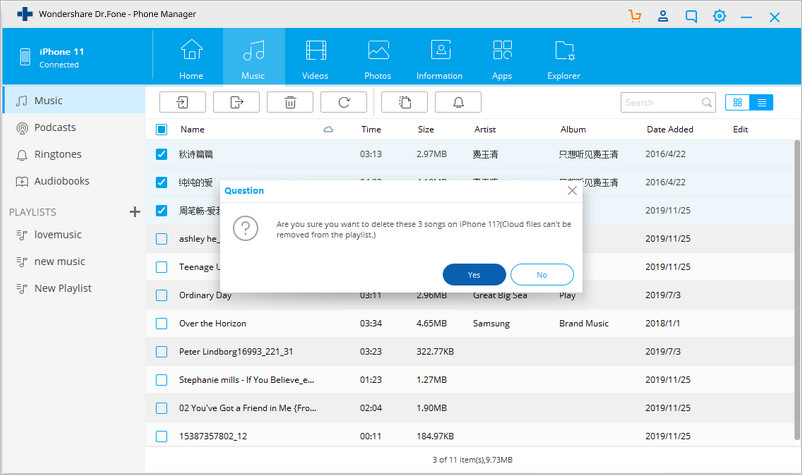Open the user account icon
Viewport: 802px width, 475px height.
pyautogui.click(x=663, y=16)
